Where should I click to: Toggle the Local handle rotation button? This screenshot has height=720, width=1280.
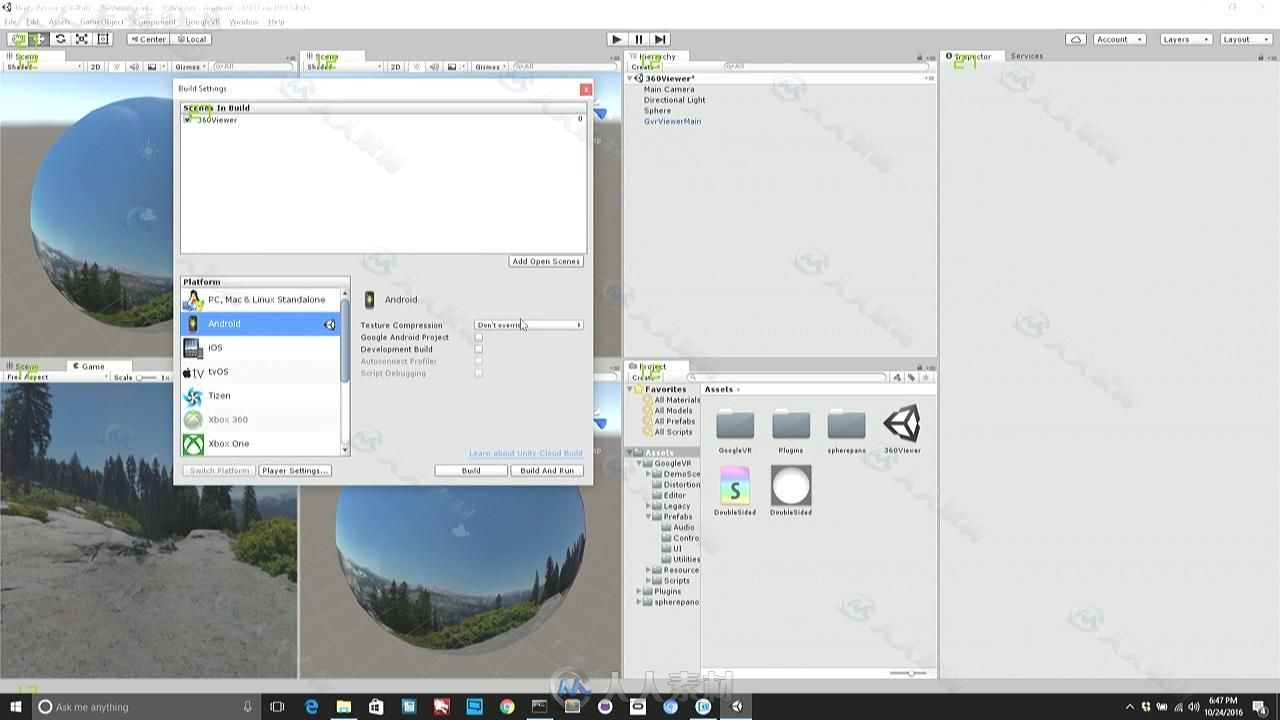tap(190, 39)
